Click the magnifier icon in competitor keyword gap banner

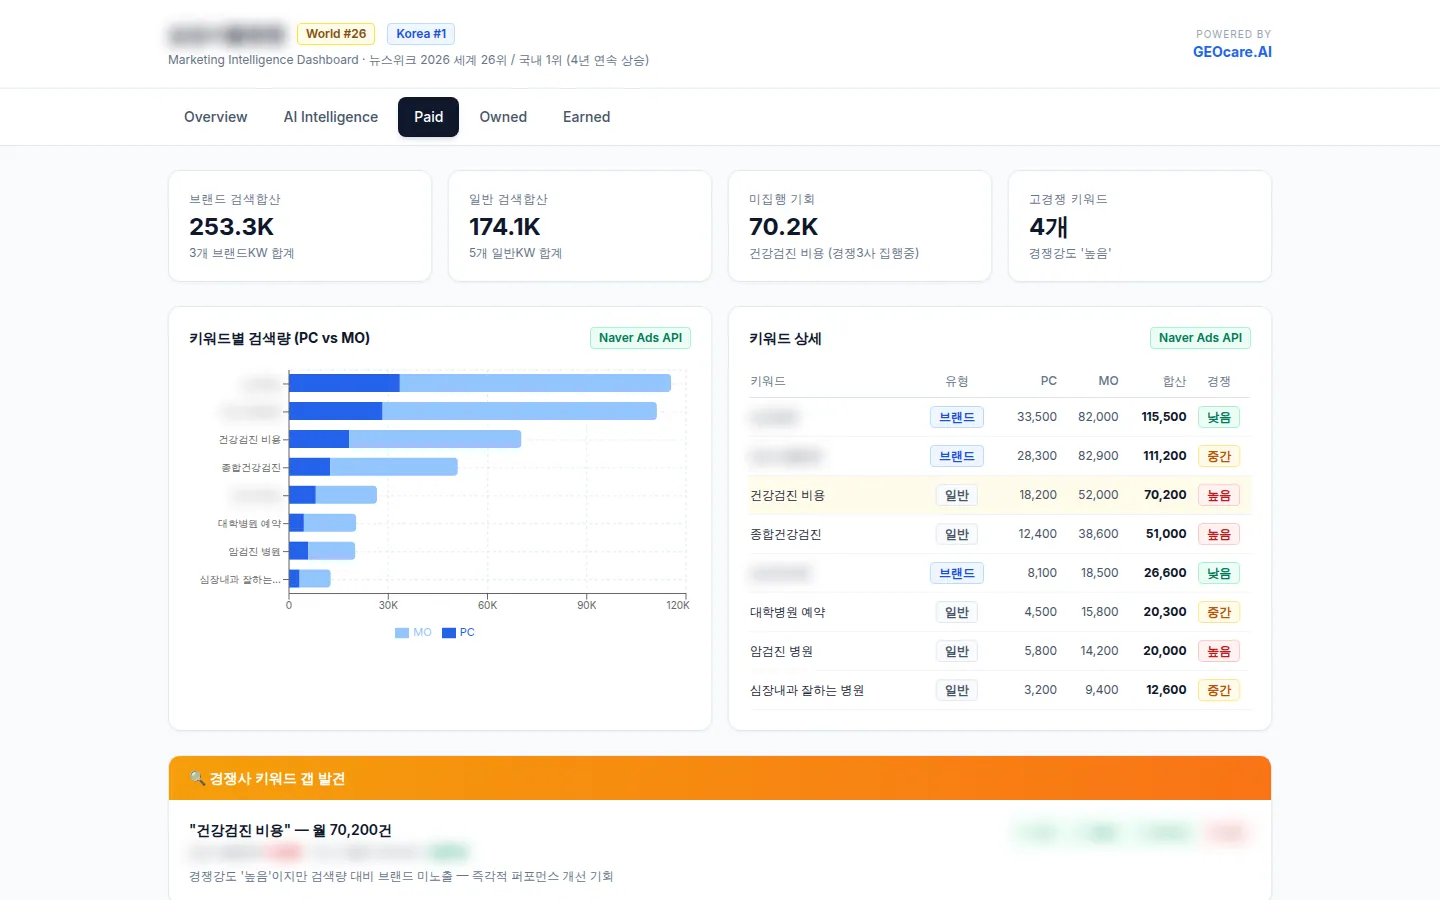(x=197, y=778)
